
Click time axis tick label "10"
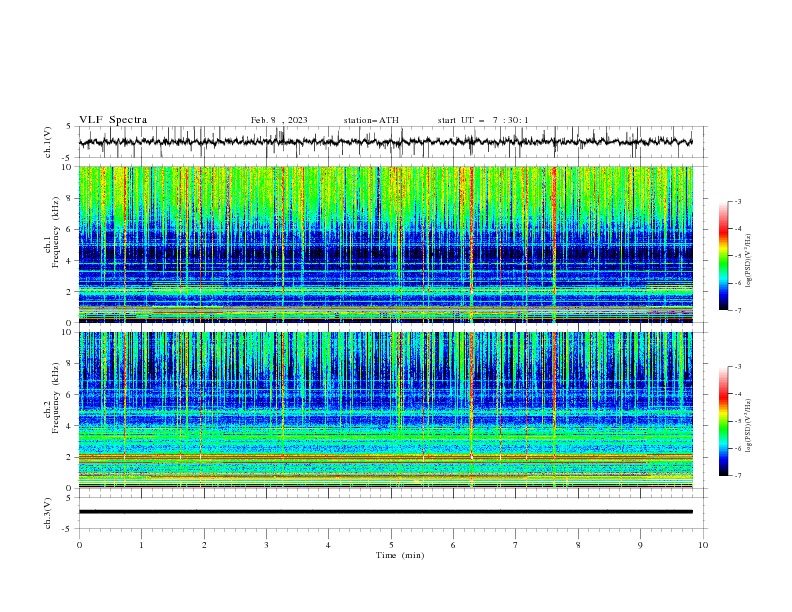pos(703,545)
